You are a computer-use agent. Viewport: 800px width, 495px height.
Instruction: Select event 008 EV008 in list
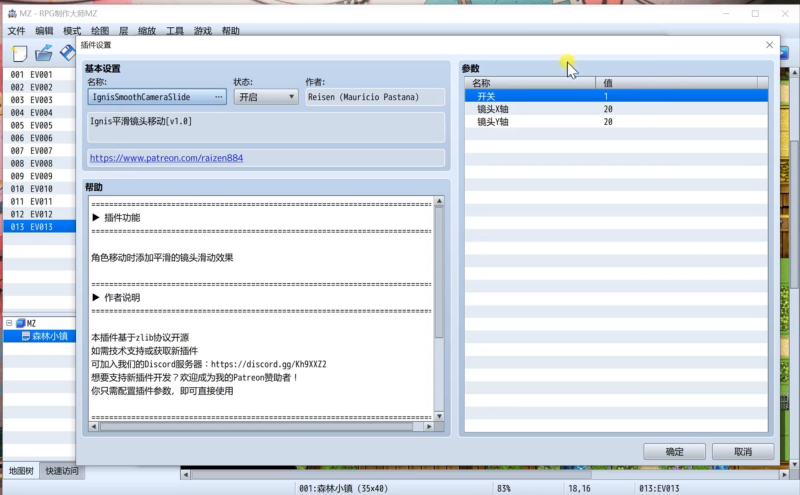[40, 163]
